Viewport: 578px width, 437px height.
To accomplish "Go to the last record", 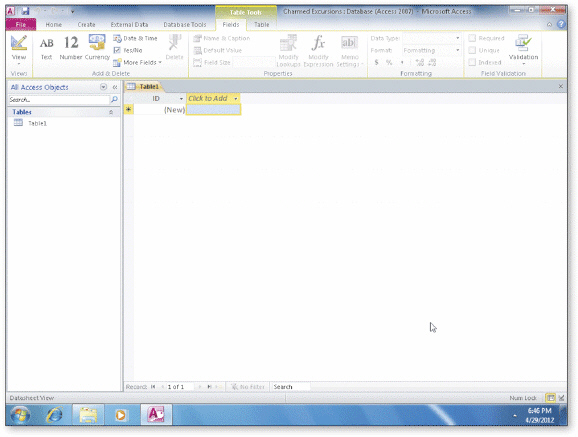I will pyautogui.click(x=209, y=387).
